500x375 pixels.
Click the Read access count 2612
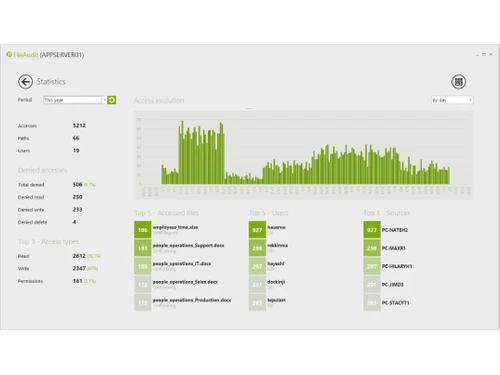coord(79,256)
